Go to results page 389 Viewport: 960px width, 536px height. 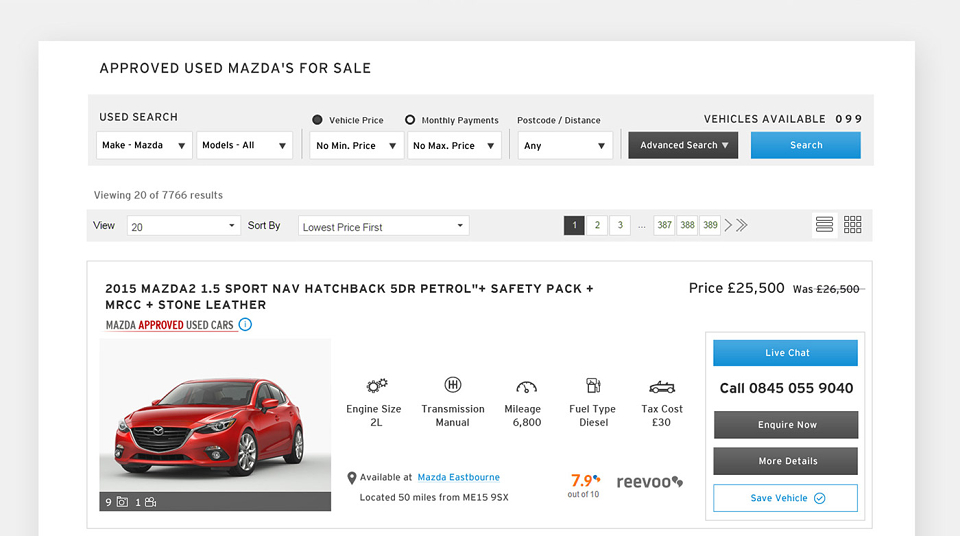[710, 225]
